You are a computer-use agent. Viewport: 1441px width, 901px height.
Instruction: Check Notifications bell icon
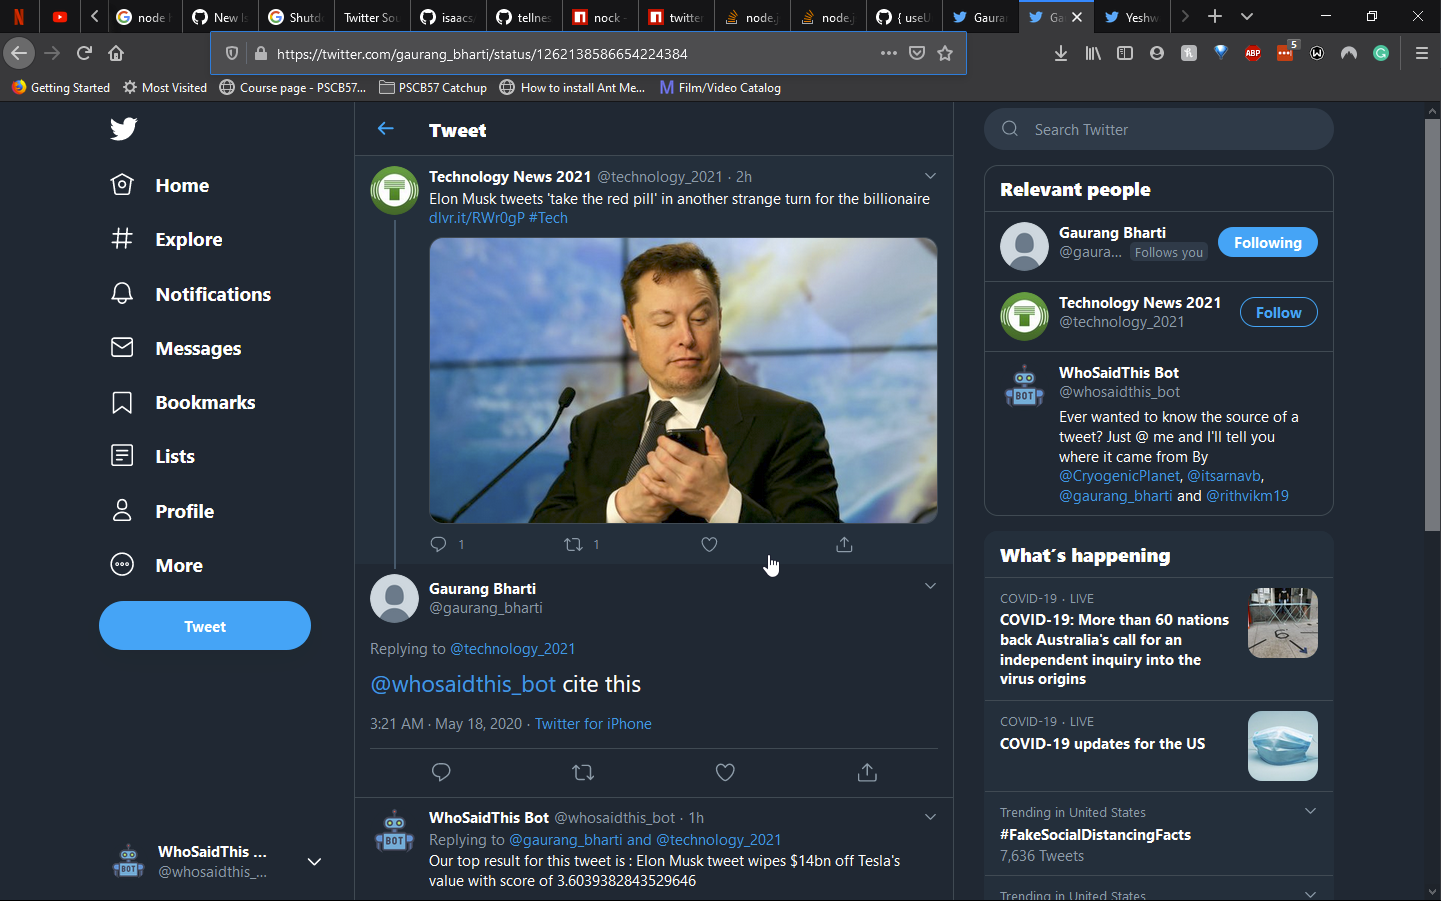tap(121, 293)
